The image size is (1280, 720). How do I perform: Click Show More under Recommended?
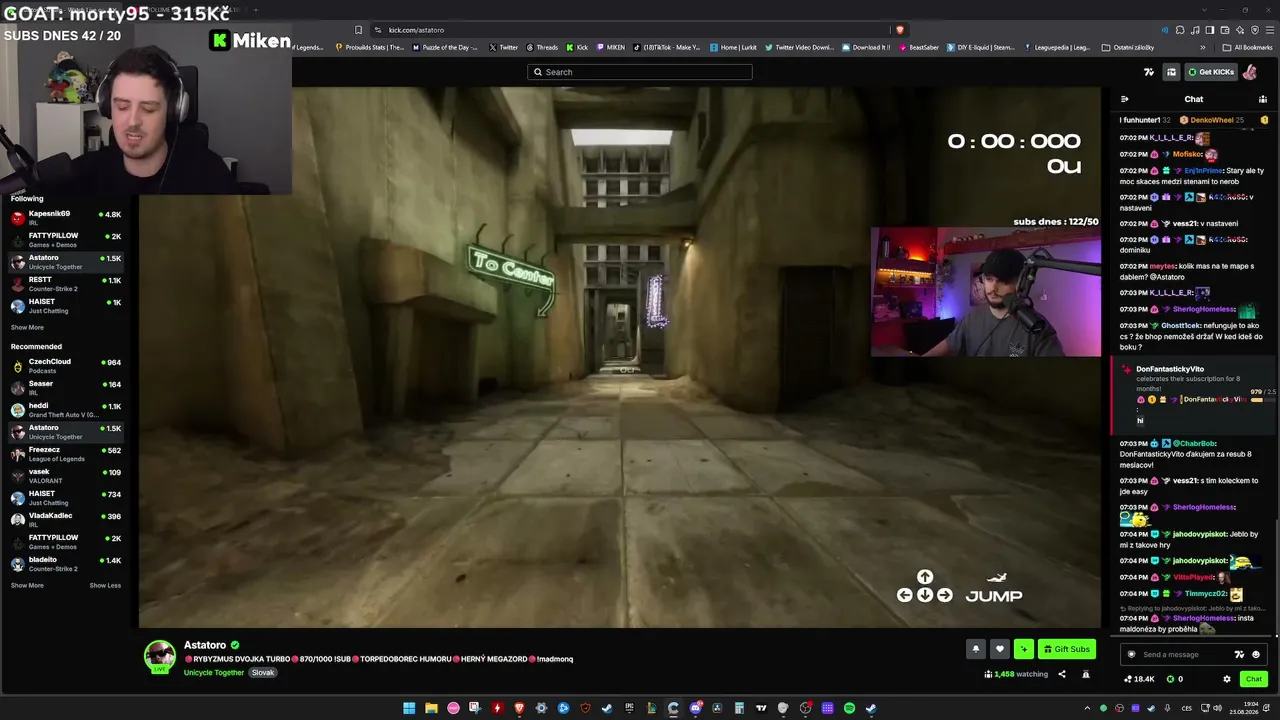[27, 585]
